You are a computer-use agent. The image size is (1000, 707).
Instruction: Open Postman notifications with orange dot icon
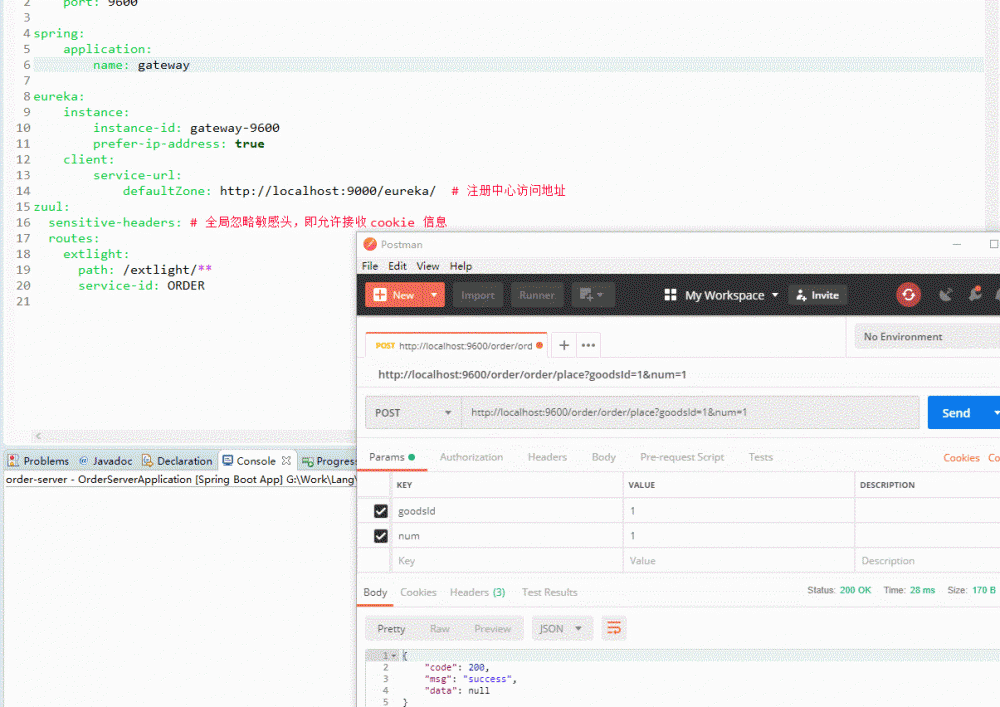pyautogui.click(x=975, y=293)
